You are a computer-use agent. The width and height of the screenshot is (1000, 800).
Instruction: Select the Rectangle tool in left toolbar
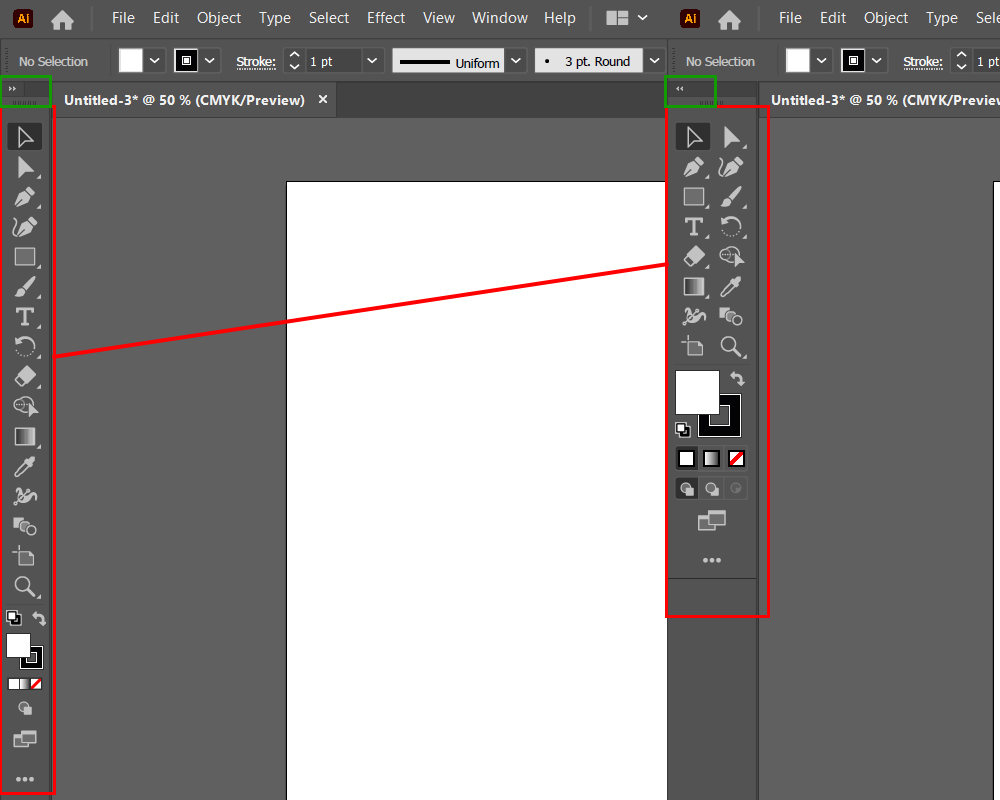[x=25, y=257]
